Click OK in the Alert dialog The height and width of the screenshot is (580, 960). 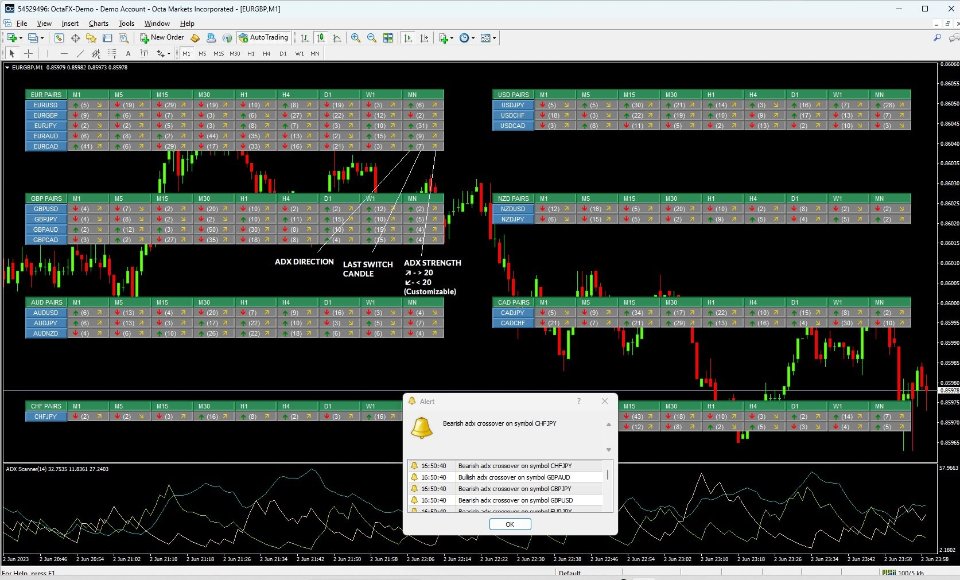pos(510,524)
